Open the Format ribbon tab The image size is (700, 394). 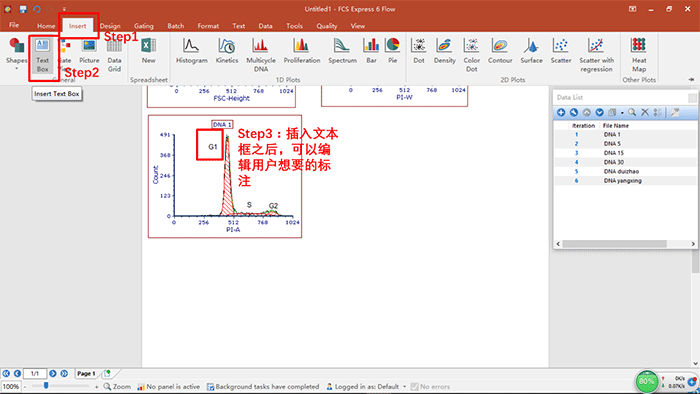pos(208,26)
